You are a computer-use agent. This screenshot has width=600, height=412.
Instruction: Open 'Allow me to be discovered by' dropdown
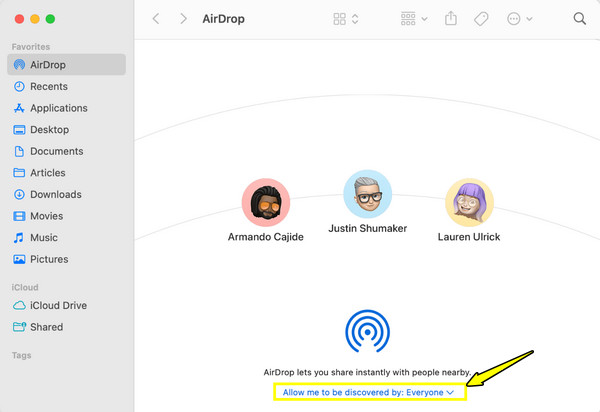pyautogui.click(x=368, y=392)
